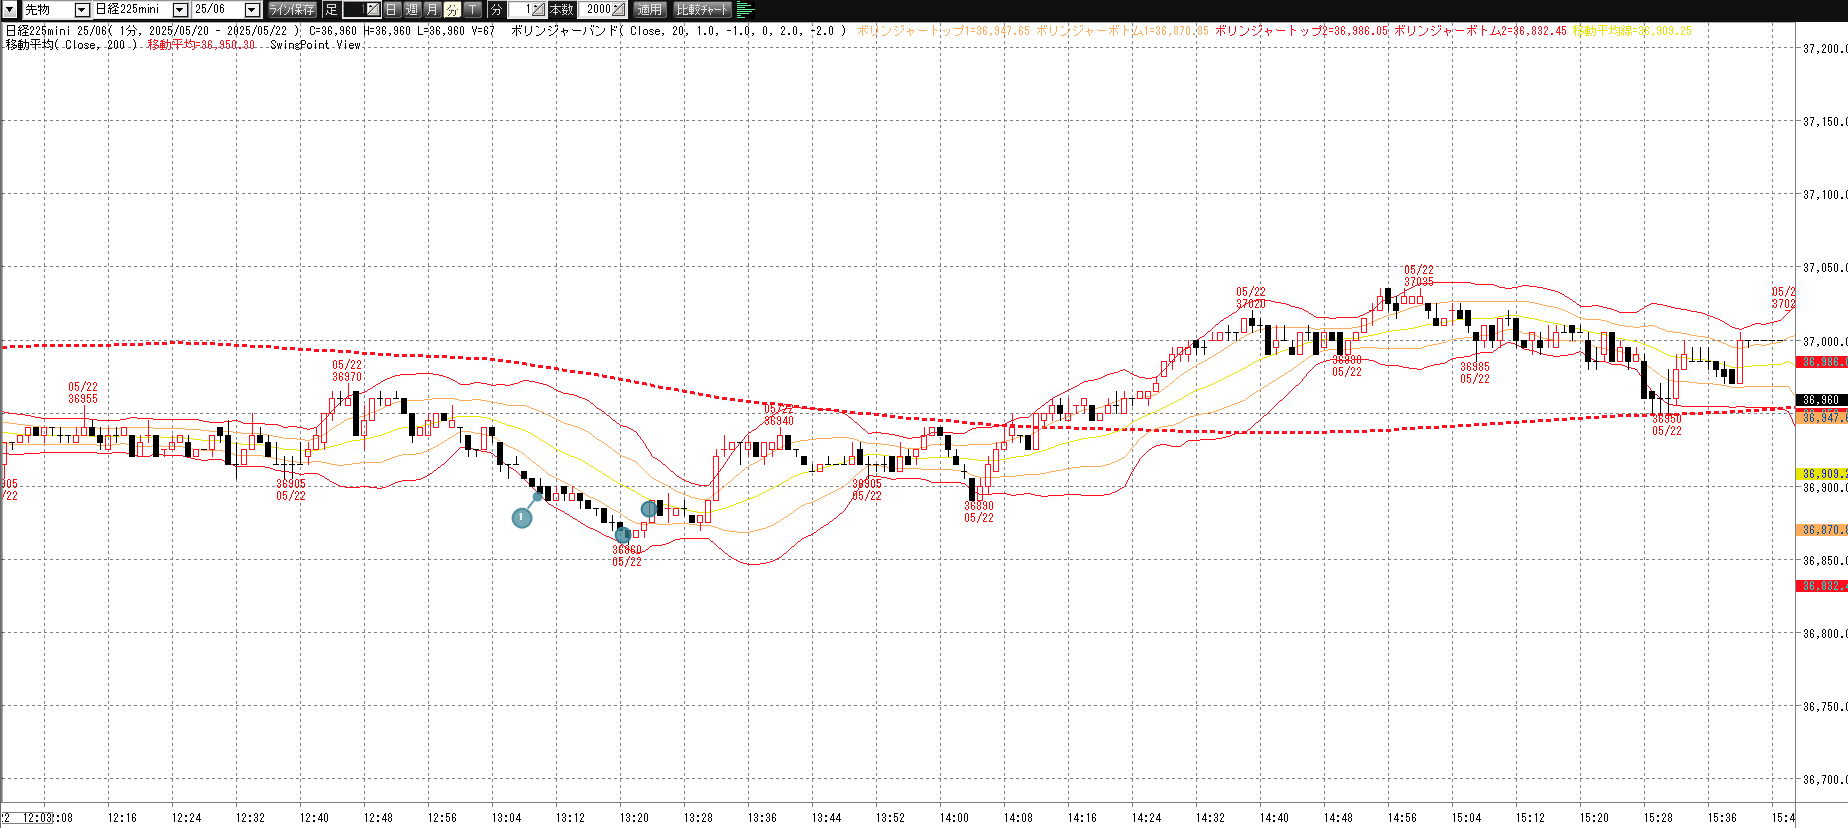Click the red 36,832 Bollinger bottom price tag

pos(1821,586)
